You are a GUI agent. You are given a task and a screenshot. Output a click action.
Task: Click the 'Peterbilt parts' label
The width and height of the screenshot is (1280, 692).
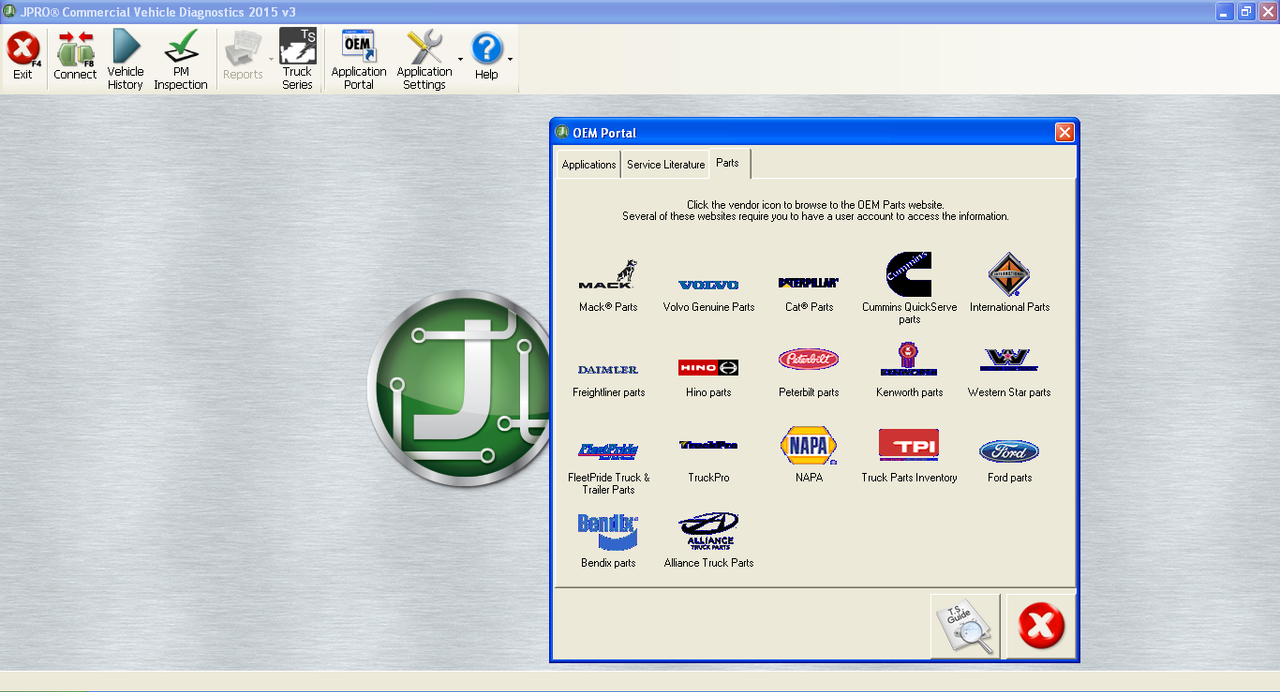[808, 393]
